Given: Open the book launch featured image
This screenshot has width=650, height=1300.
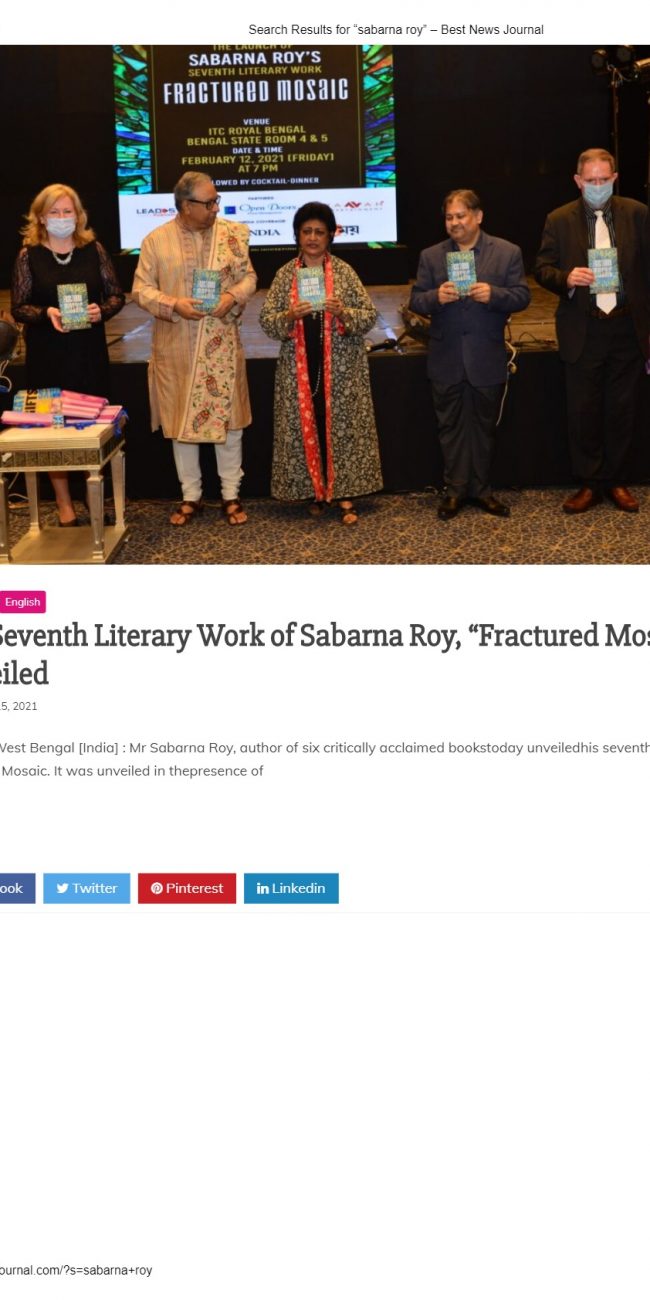Looking at the screenshot, I should point(325,304).
